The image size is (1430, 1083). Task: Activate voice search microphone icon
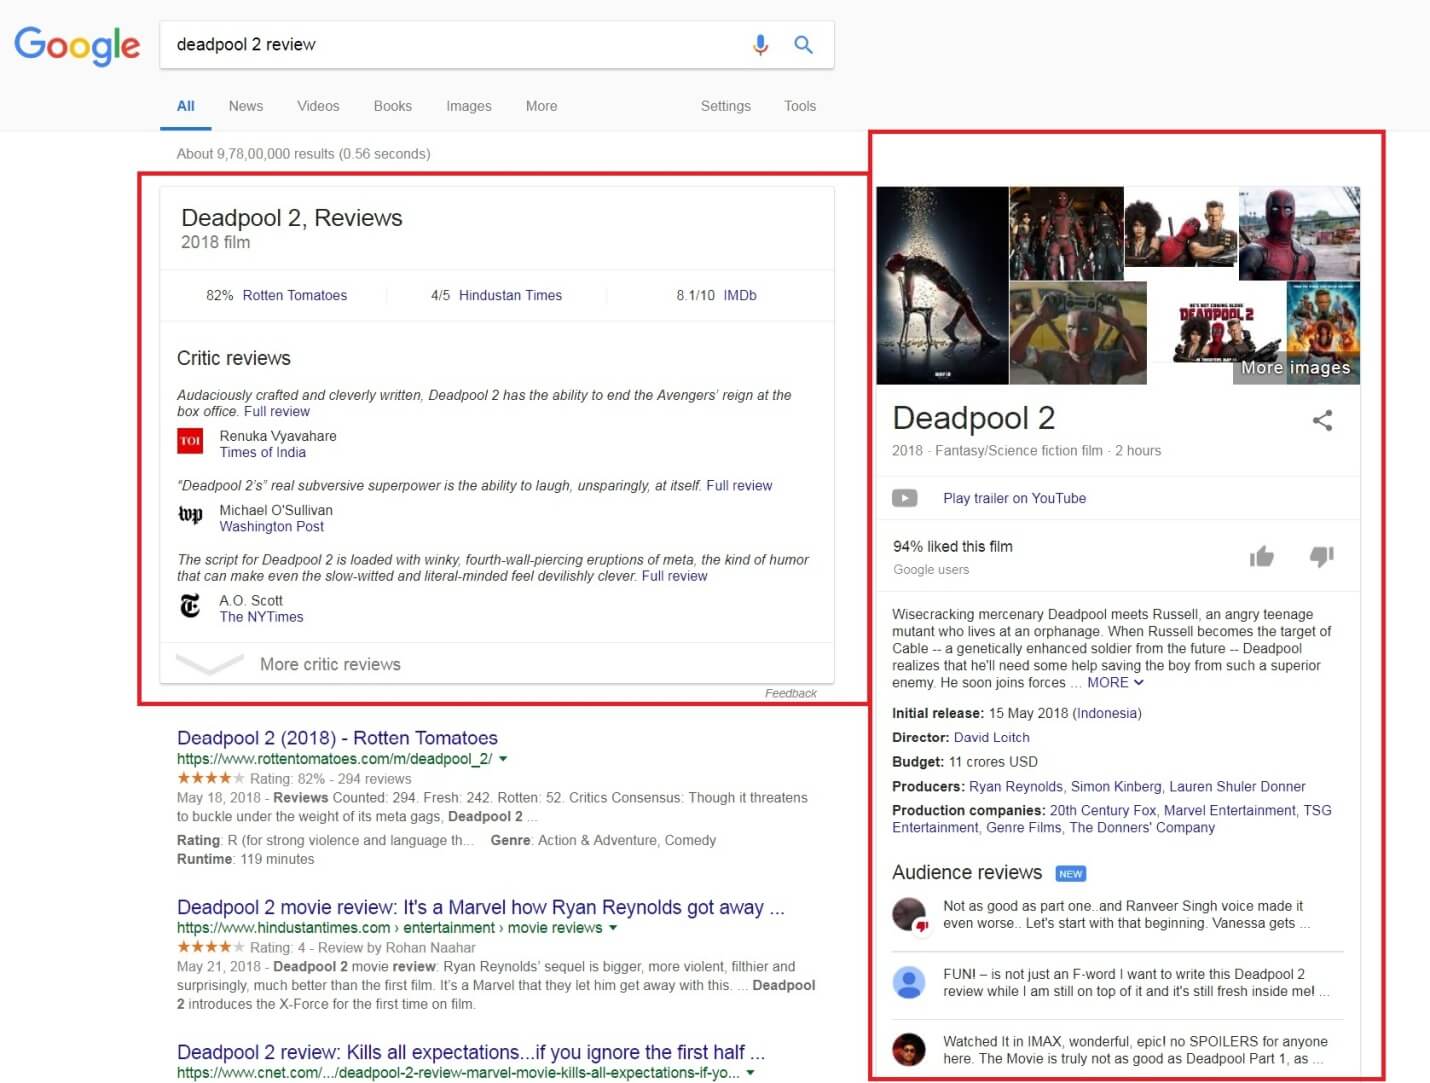[760, 45]
